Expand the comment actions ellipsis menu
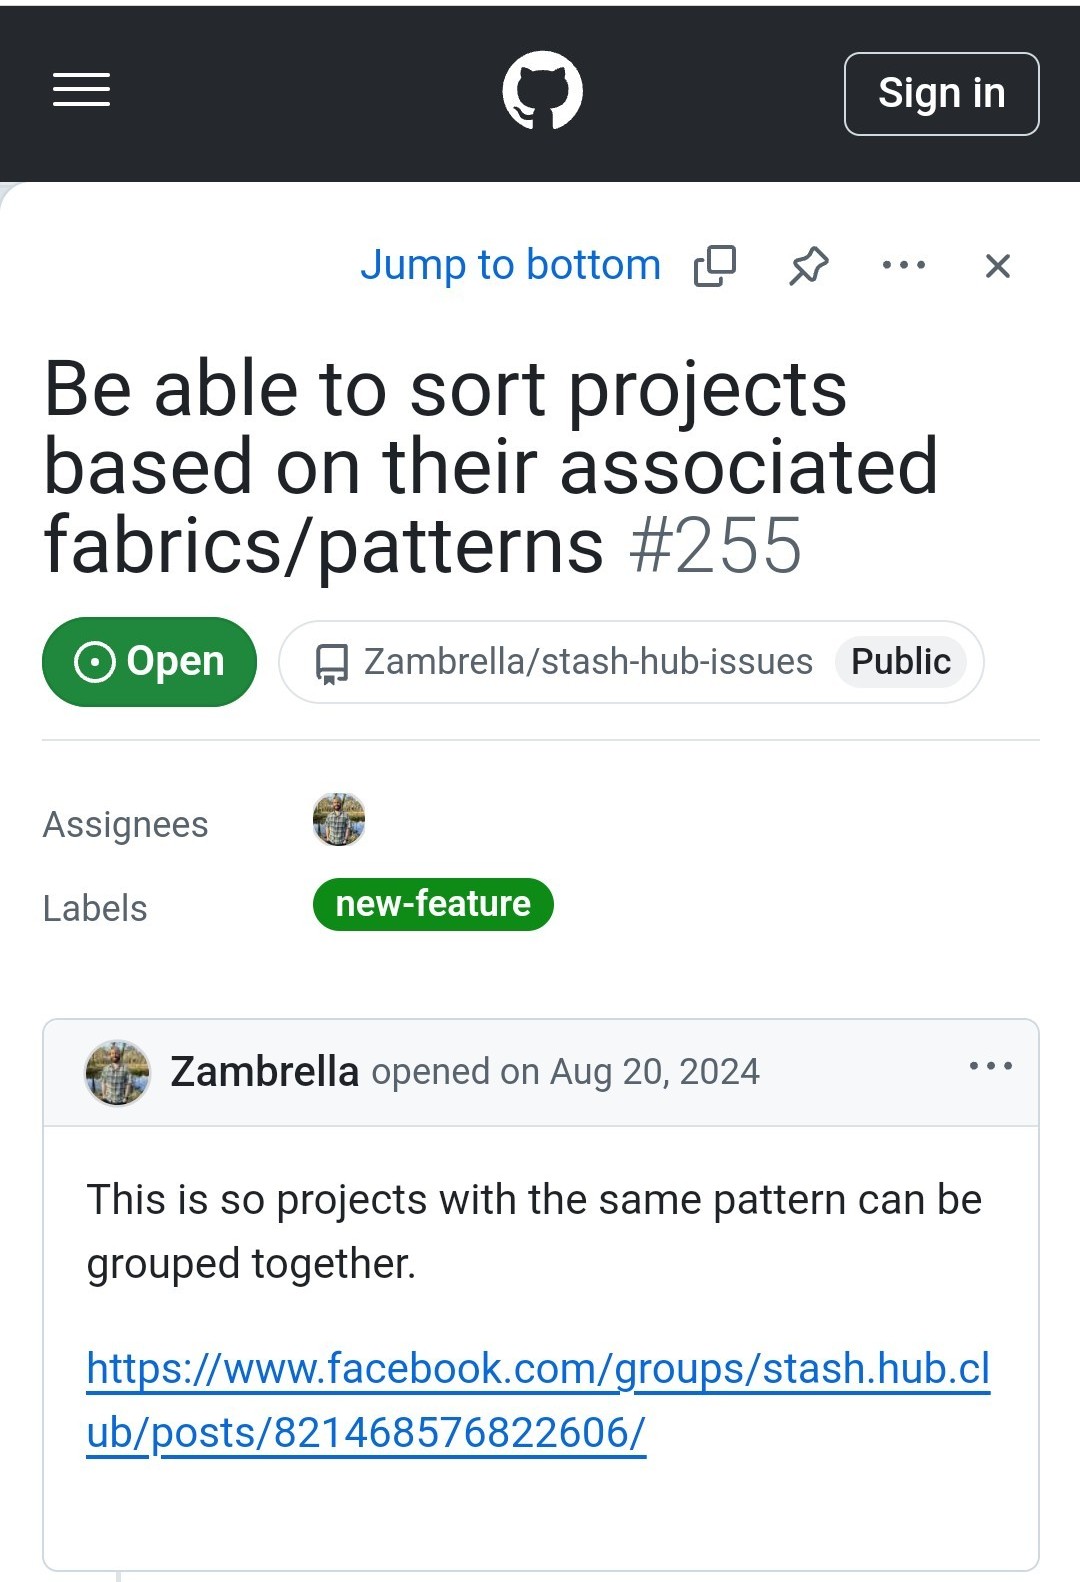 pyautogui.click(x=990, y=1067)
